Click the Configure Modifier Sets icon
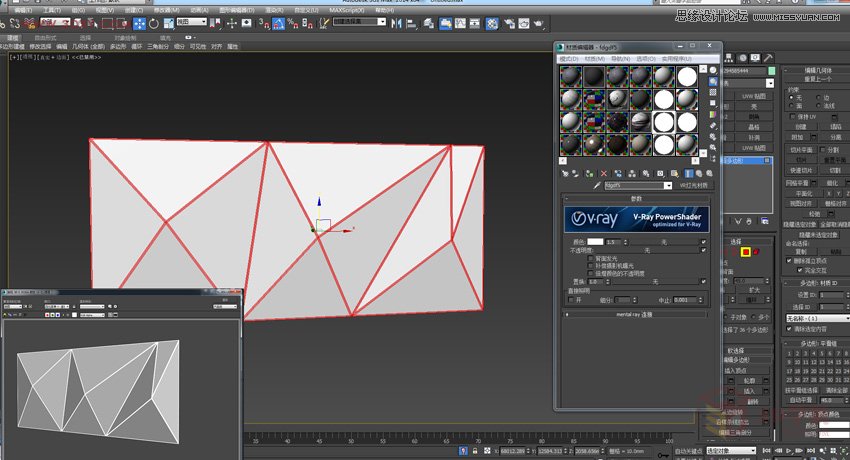Screen dimensions: 850x460 coord(765,221)
